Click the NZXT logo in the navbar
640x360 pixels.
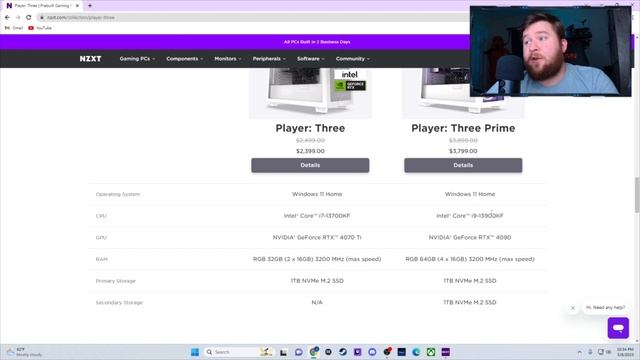click(x=90, y=59)
